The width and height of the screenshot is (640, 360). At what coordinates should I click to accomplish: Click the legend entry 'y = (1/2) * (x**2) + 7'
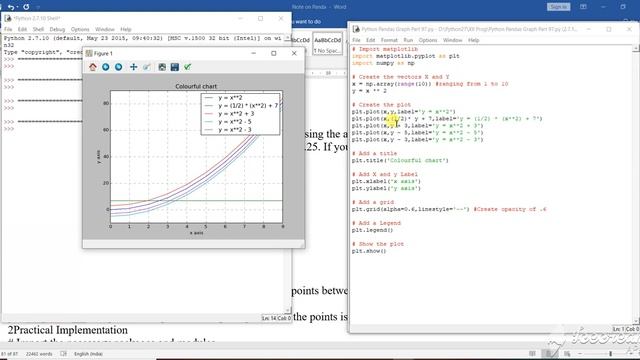(x=248, y=106)
